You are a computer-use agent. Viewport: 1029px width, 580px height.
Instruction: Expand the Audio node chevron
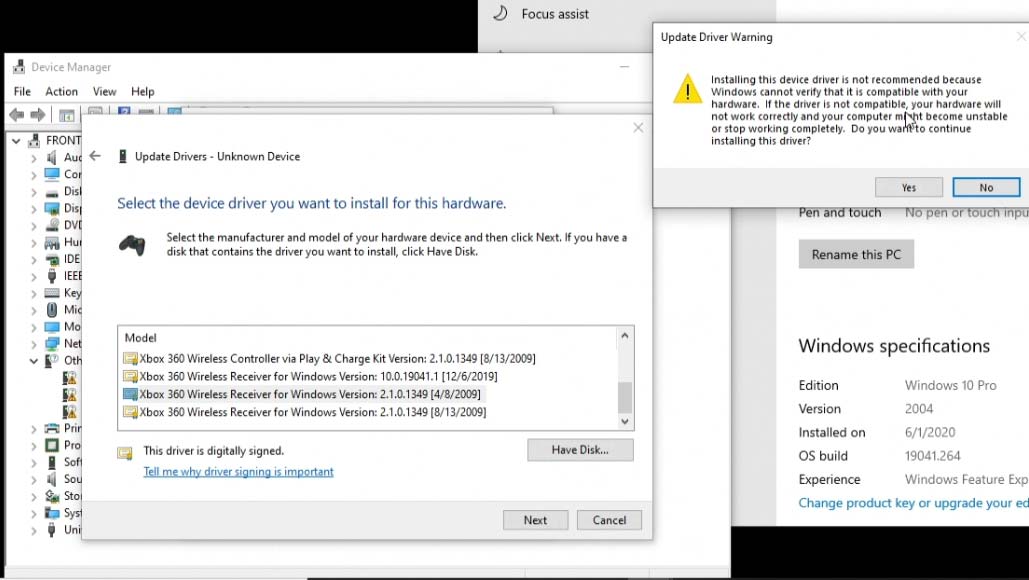click(x=33, y=158)
